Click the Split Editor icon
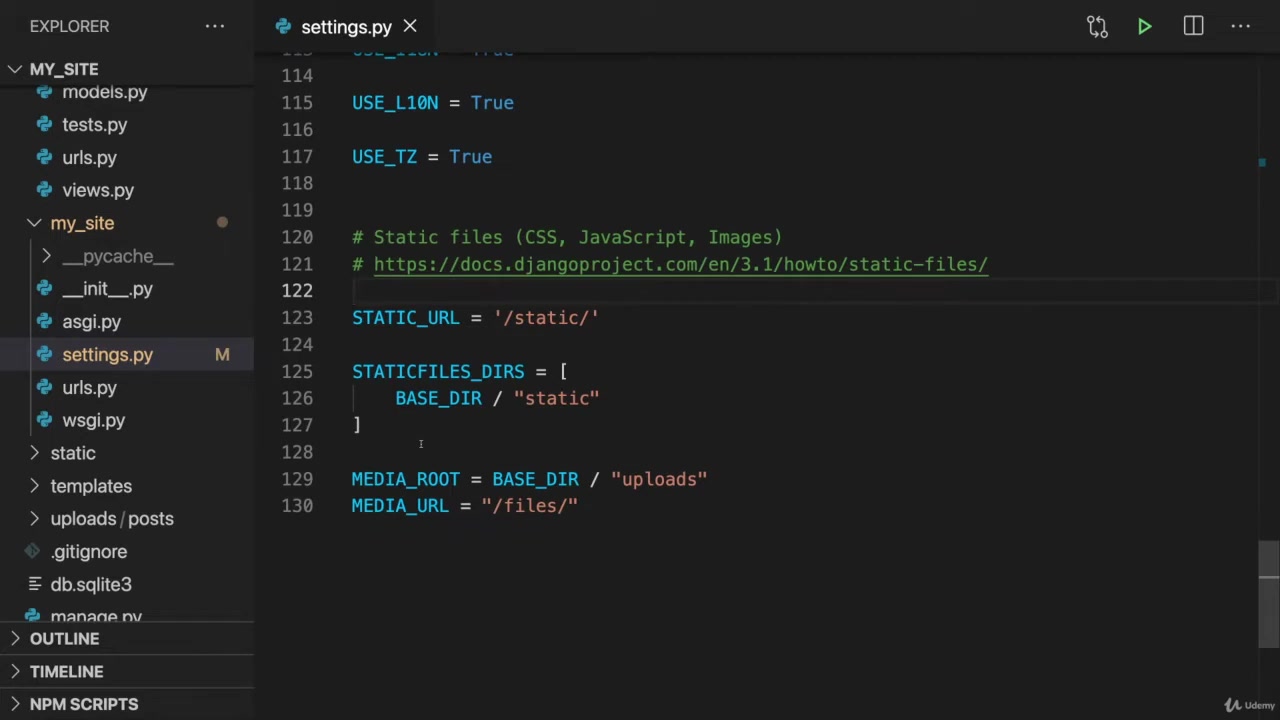 (x=1193, y=27)
